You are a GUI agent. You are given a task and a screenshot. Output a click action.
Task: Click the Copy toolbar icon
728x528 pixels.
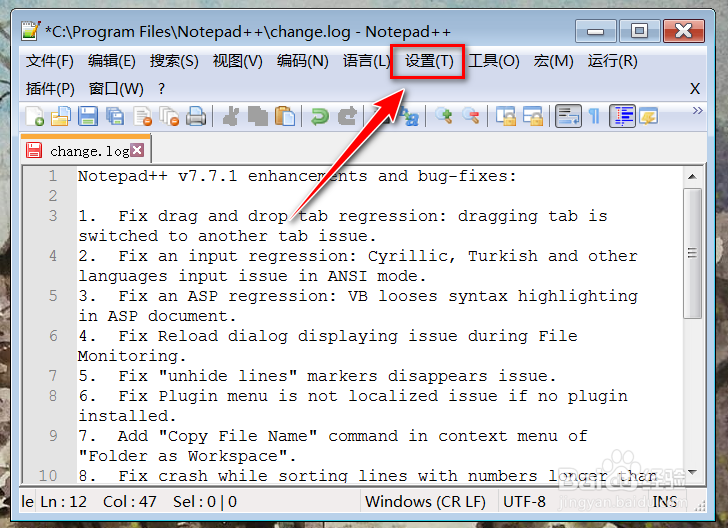[258, 116]
